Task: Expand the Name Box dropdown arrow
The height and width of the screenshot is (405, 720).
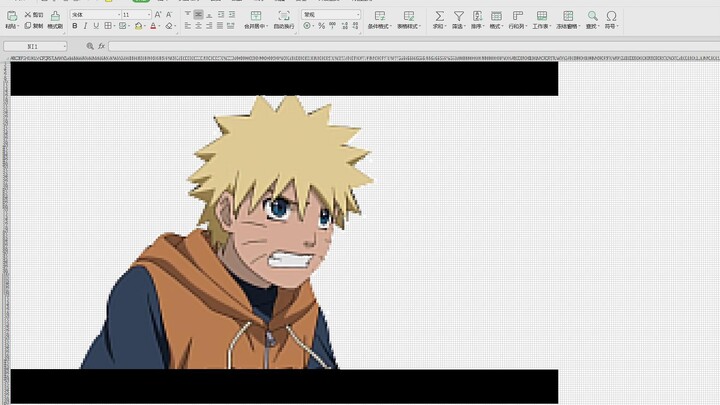Action: click(65, 46)
